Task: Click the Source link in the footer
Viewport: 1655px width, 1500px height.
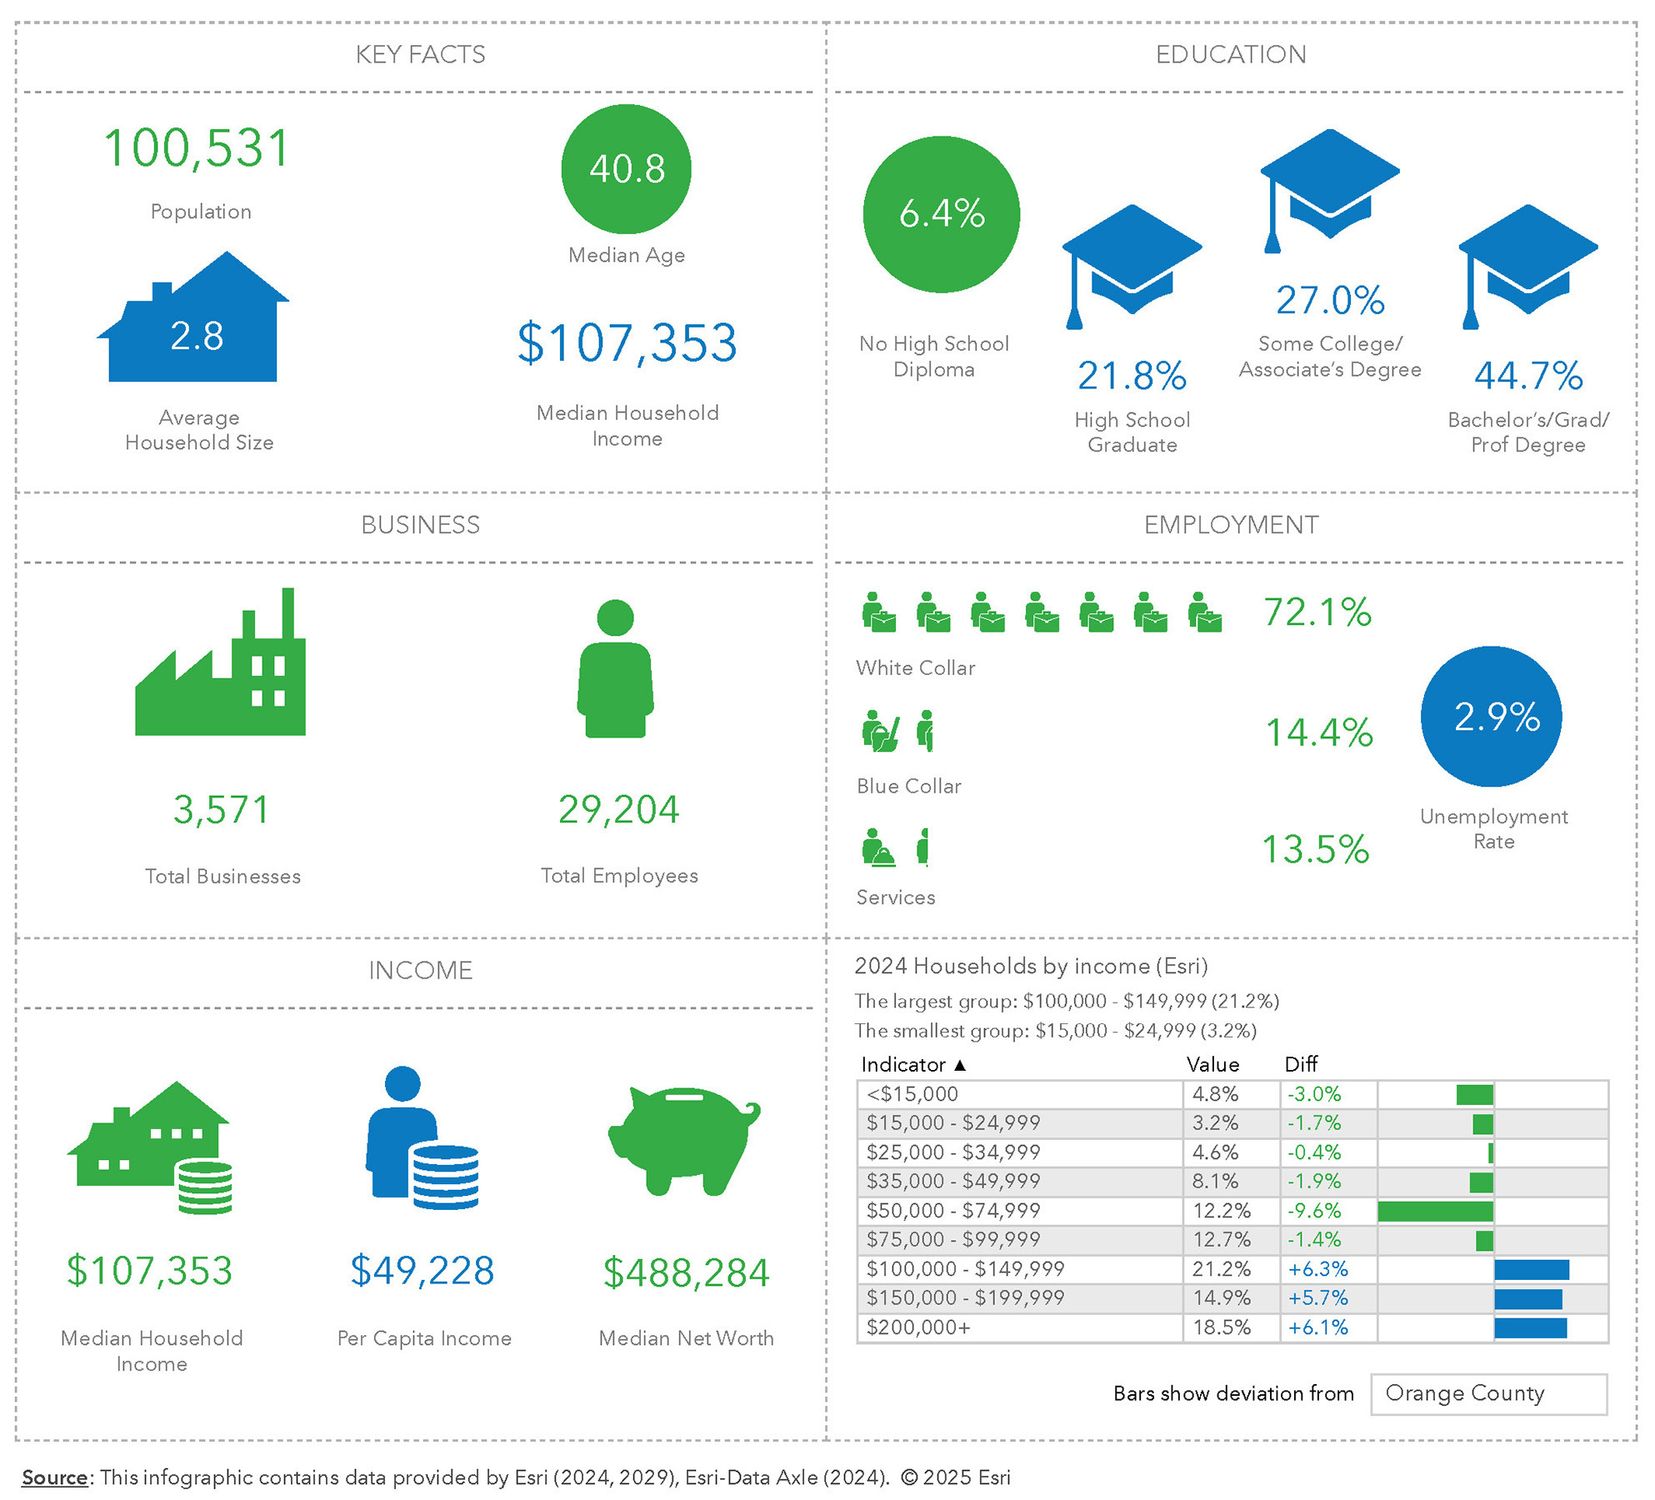Action: tap(55, 1478)
